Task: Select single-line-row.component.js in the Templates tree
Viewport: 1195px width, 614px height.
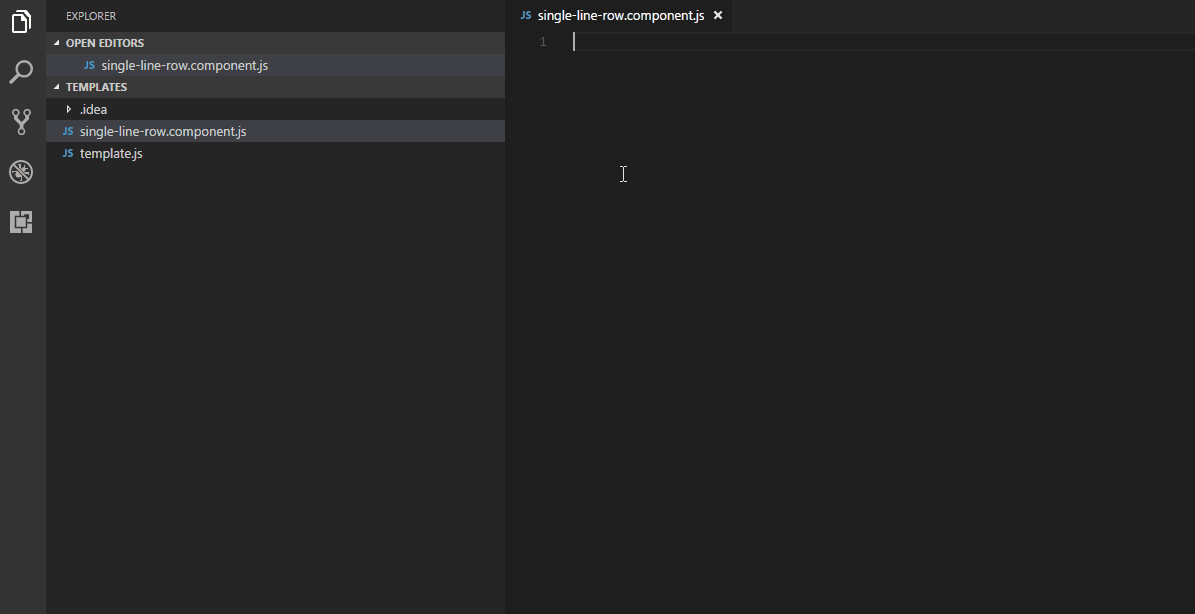Action: [162, 132]
